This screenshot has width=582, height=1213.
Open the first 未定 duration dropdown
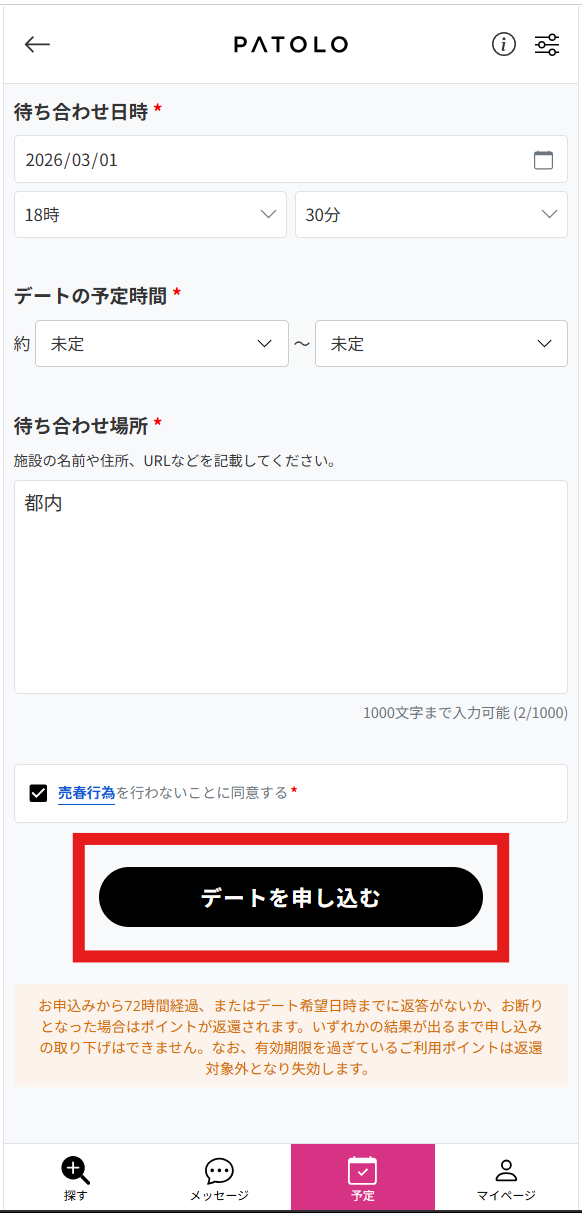(162, 343)
